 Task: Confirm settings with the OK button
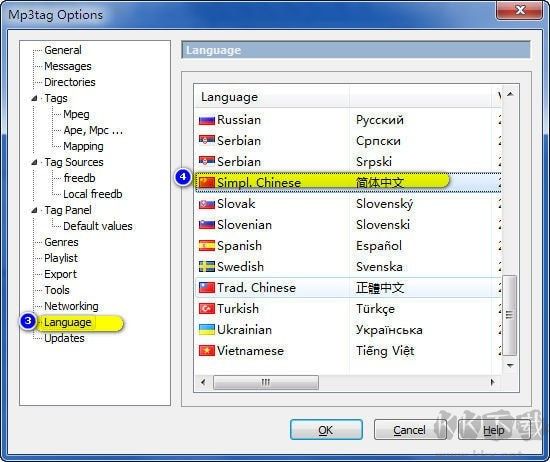point(326,430)
